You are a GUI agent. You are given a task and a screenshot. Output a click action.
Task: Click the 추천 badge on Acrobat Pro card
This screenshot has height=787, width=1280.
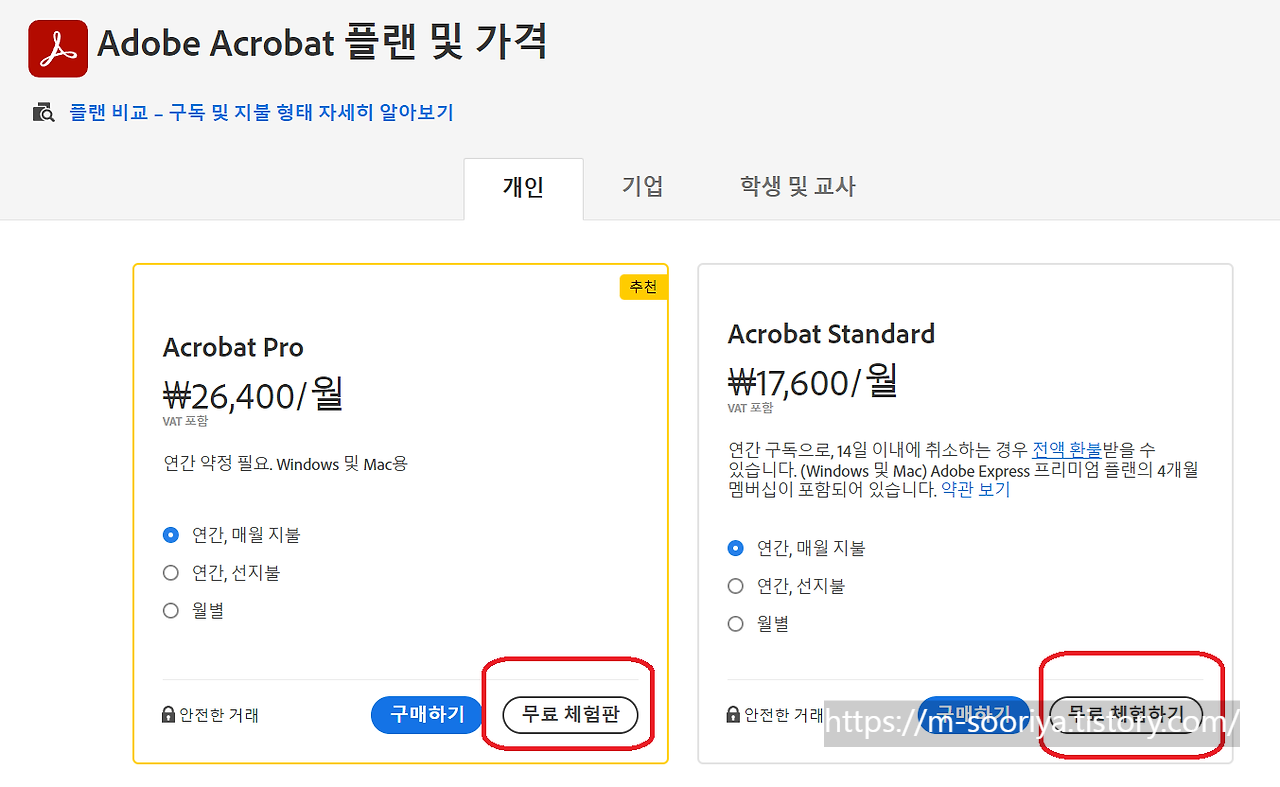643,287
